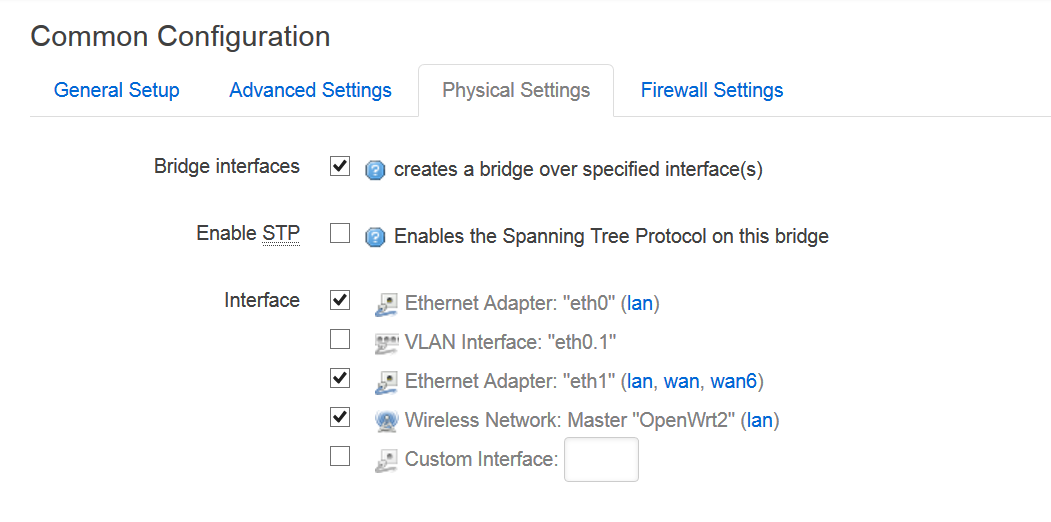Click the Bridge interfaces help icon
This screenshot has height=522, width=1051.
375,171
